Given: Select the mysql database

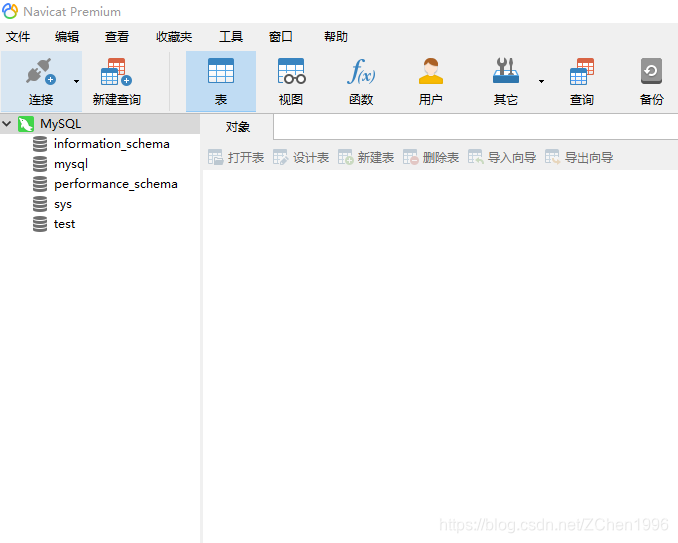Looking at the screenshot, I should coord(71,164).
